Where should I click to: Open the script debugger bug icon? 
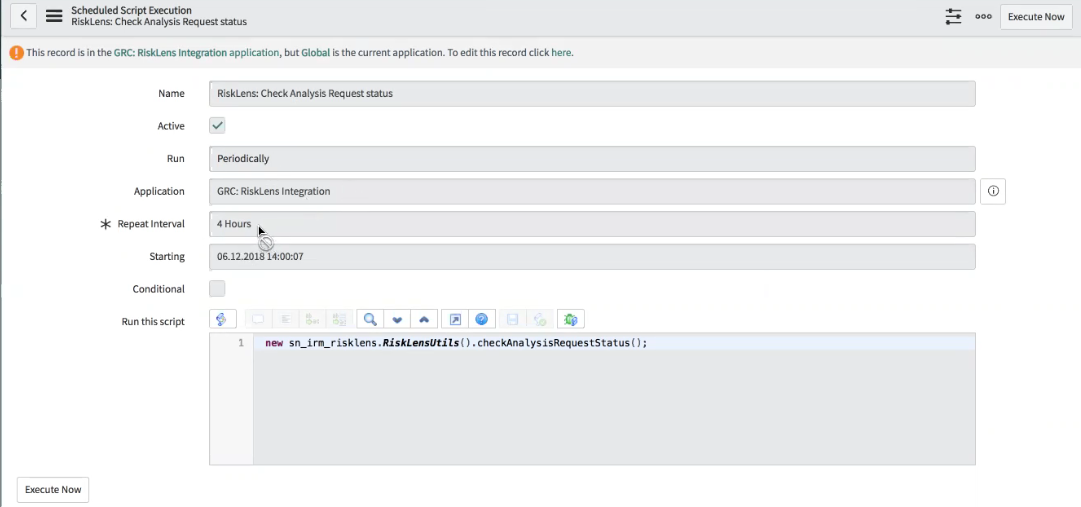(x=571, y=319)
